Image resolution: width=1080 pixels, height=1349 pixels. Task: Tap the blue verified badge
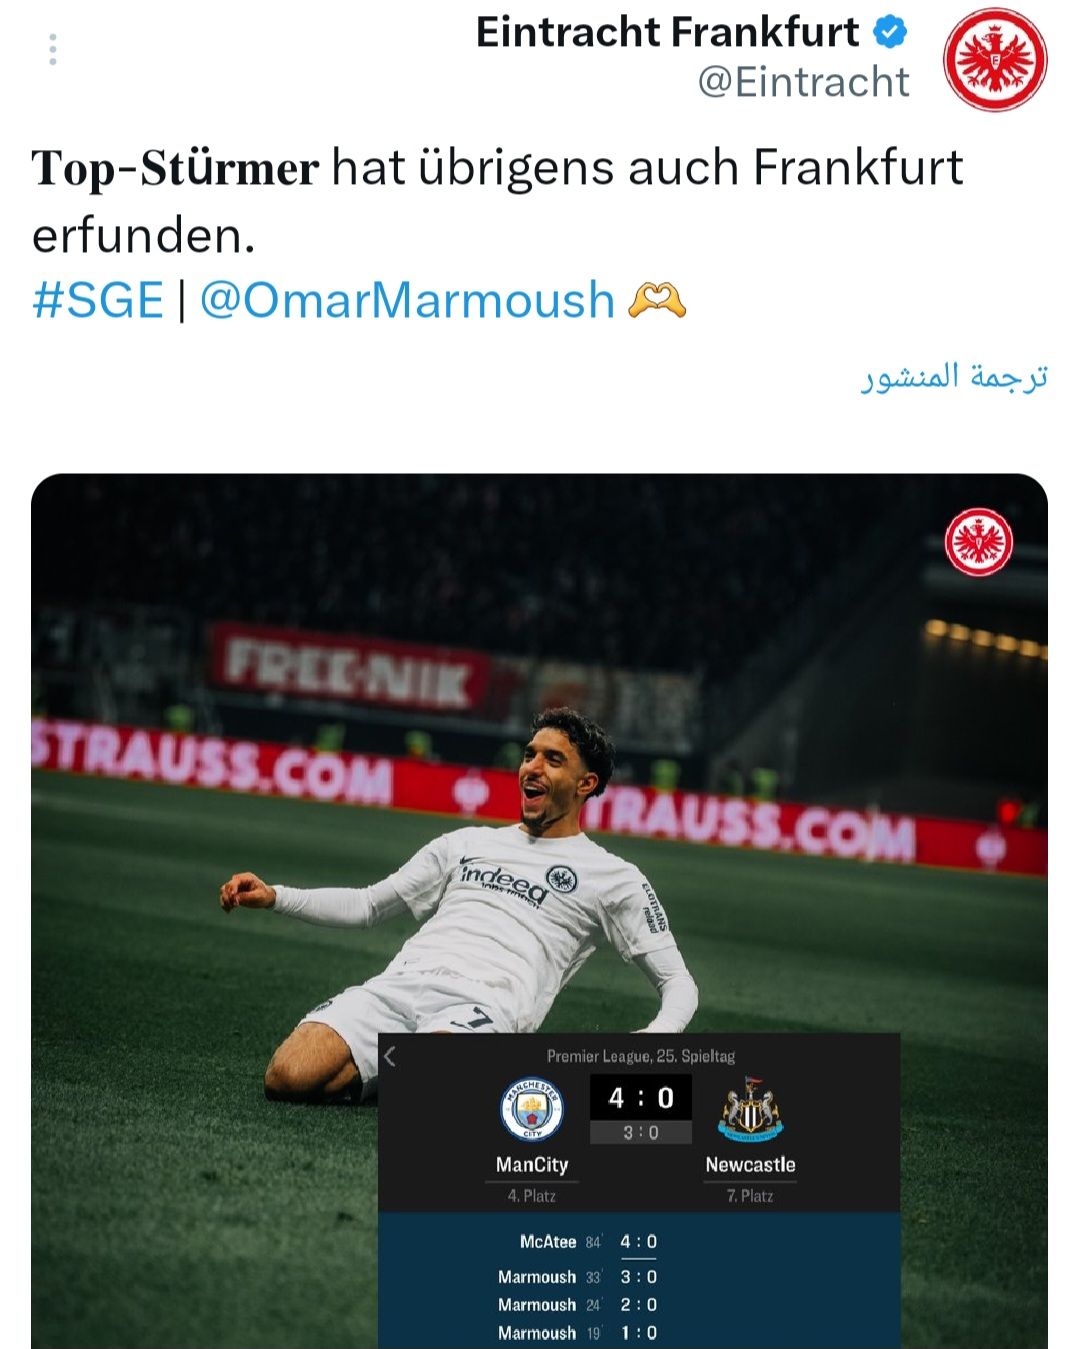(890, 32)
